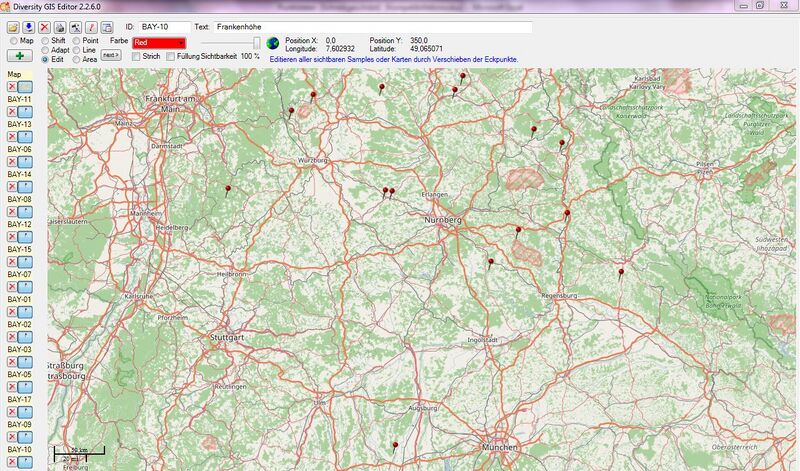Image resolution: width=800 pixels, height=471 pixels.
Task: Remove sample BAY-07 with its red X
Action: point(12,287)
